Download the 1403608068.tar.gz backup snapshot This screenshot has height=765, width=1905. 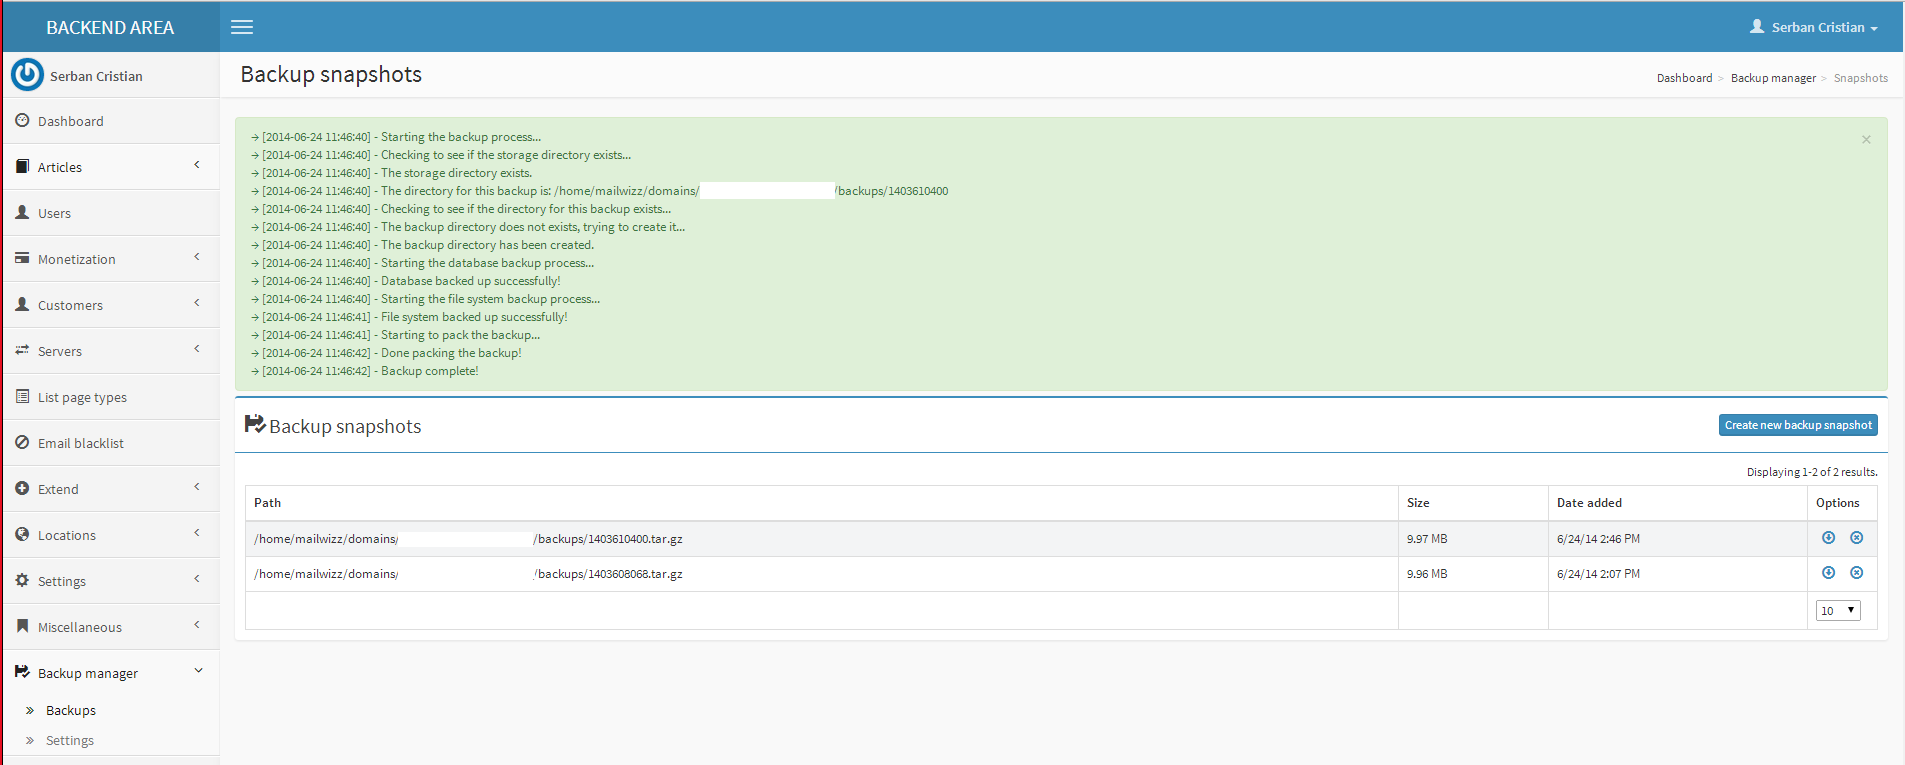coord(1828,573)
